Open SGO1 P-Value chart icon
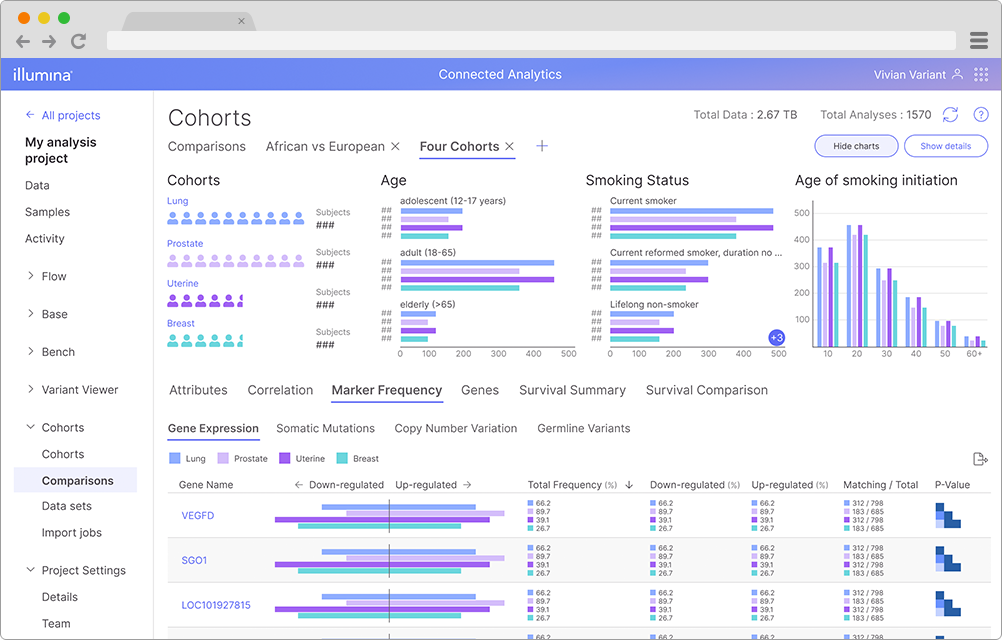 948,559
